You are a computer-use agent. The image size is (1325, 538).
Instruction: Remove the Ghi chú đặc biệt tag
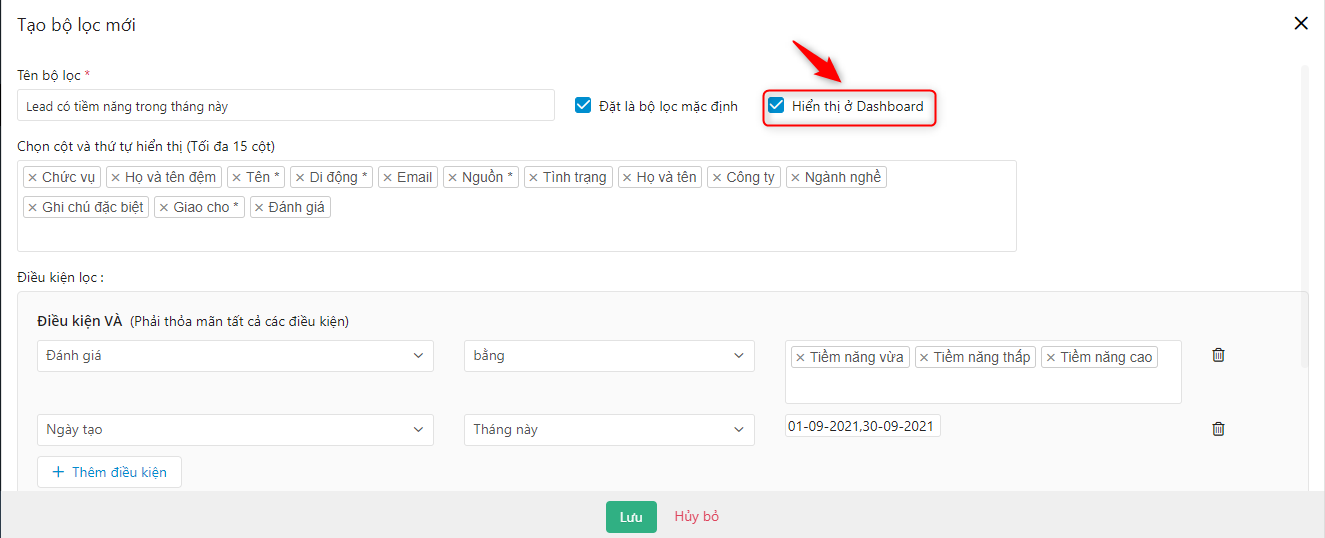coord(32,208)
